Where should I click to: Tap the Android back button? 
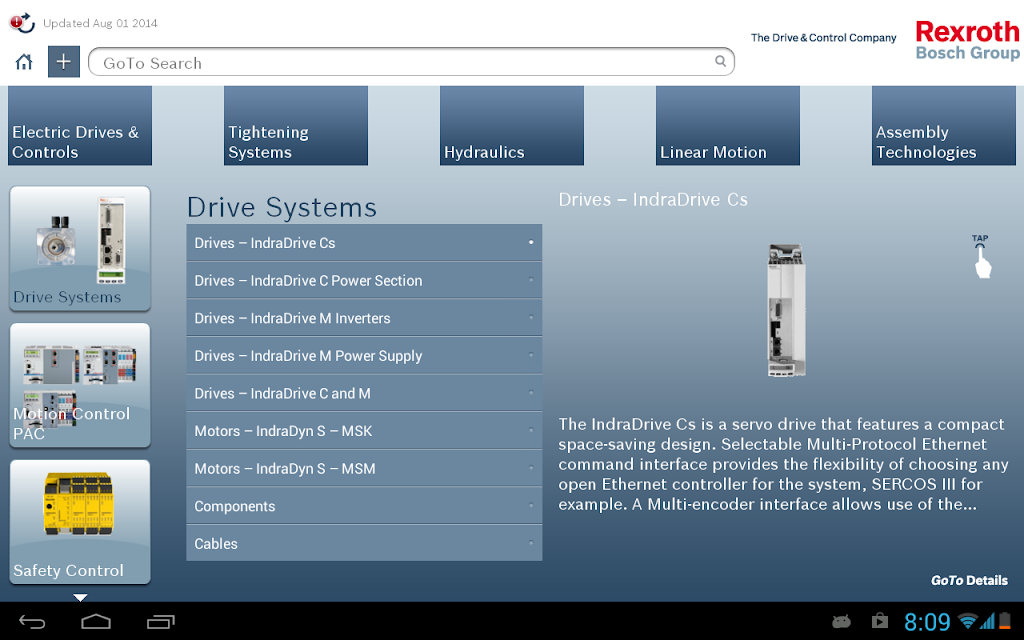point(31,622)
